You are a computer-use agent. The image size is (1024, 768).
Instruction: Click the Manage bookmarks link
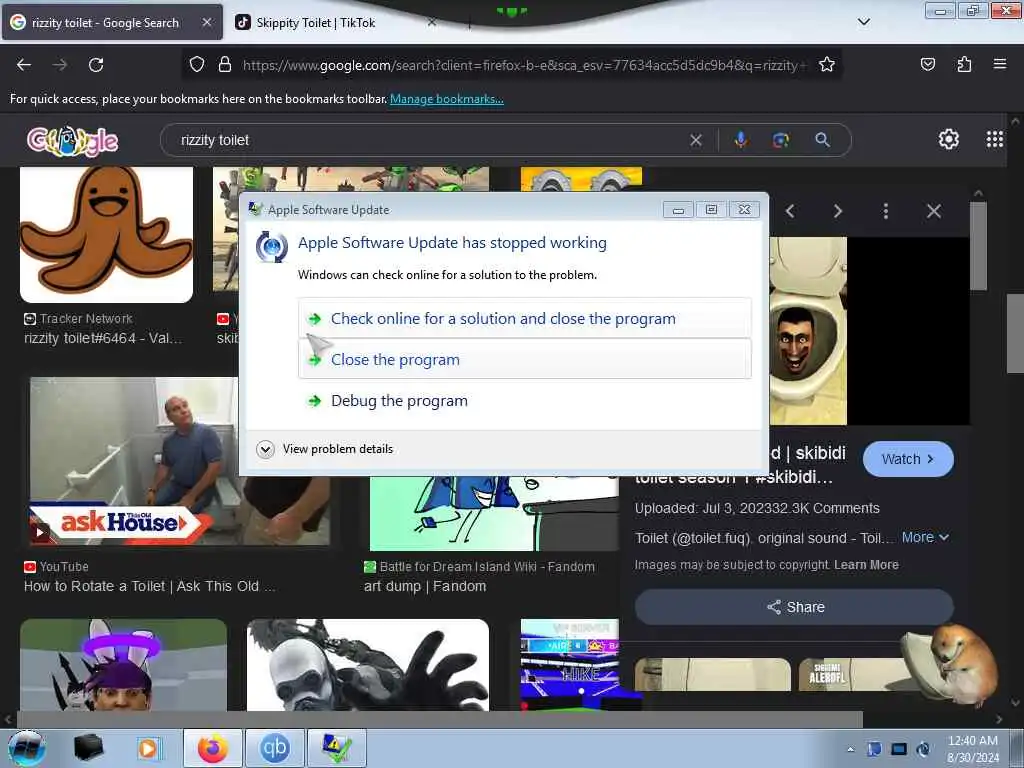[x=447, y=99]
